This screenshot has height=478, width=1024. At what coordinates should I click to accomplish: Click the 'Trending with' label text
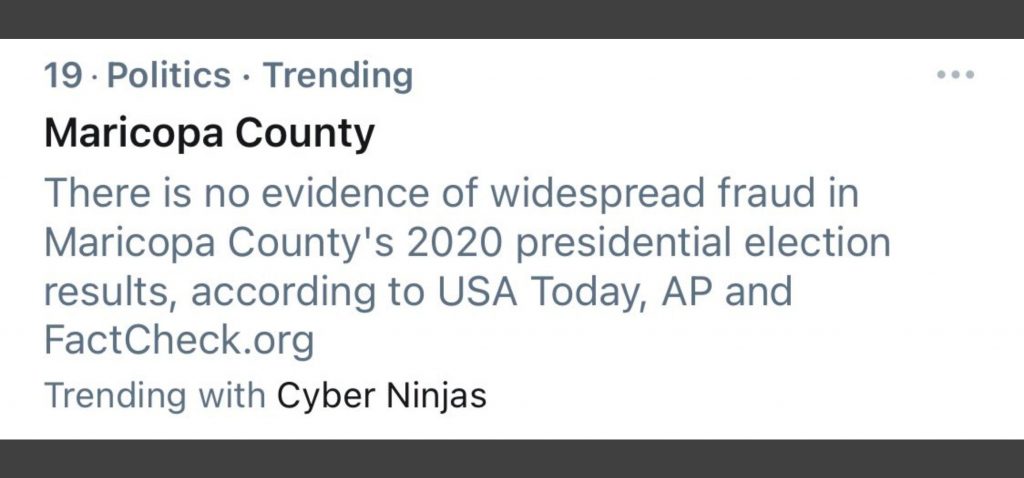tap(155, 396)
